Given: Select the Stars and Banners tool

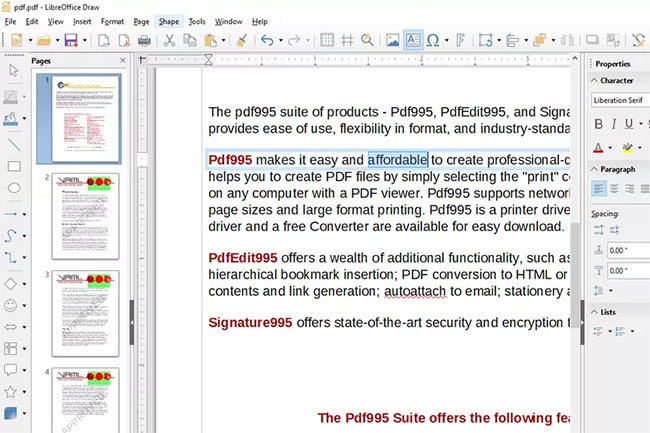Looking at the screenshot, I should click(x=11, y=391).
